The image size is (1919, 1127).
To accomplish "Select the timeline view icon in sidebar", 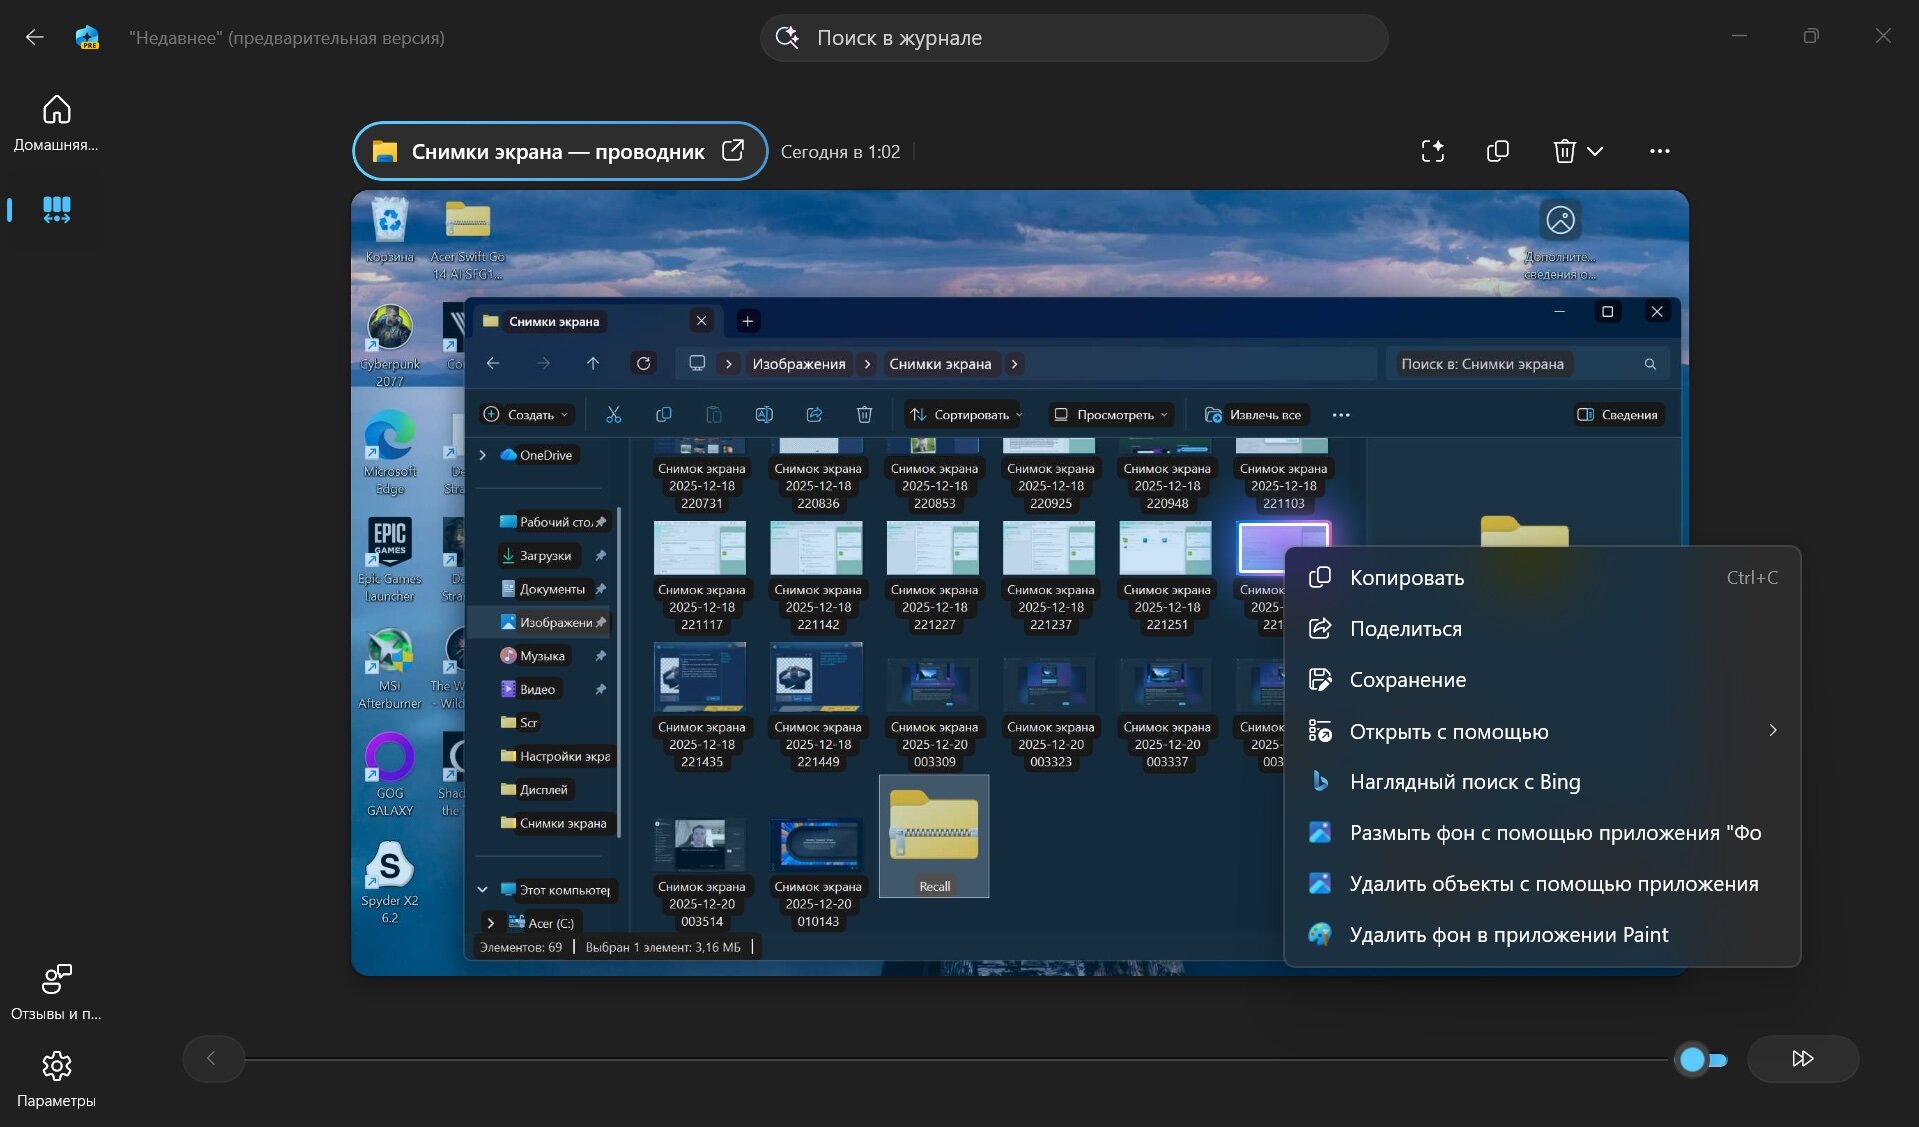I will 56,209.
